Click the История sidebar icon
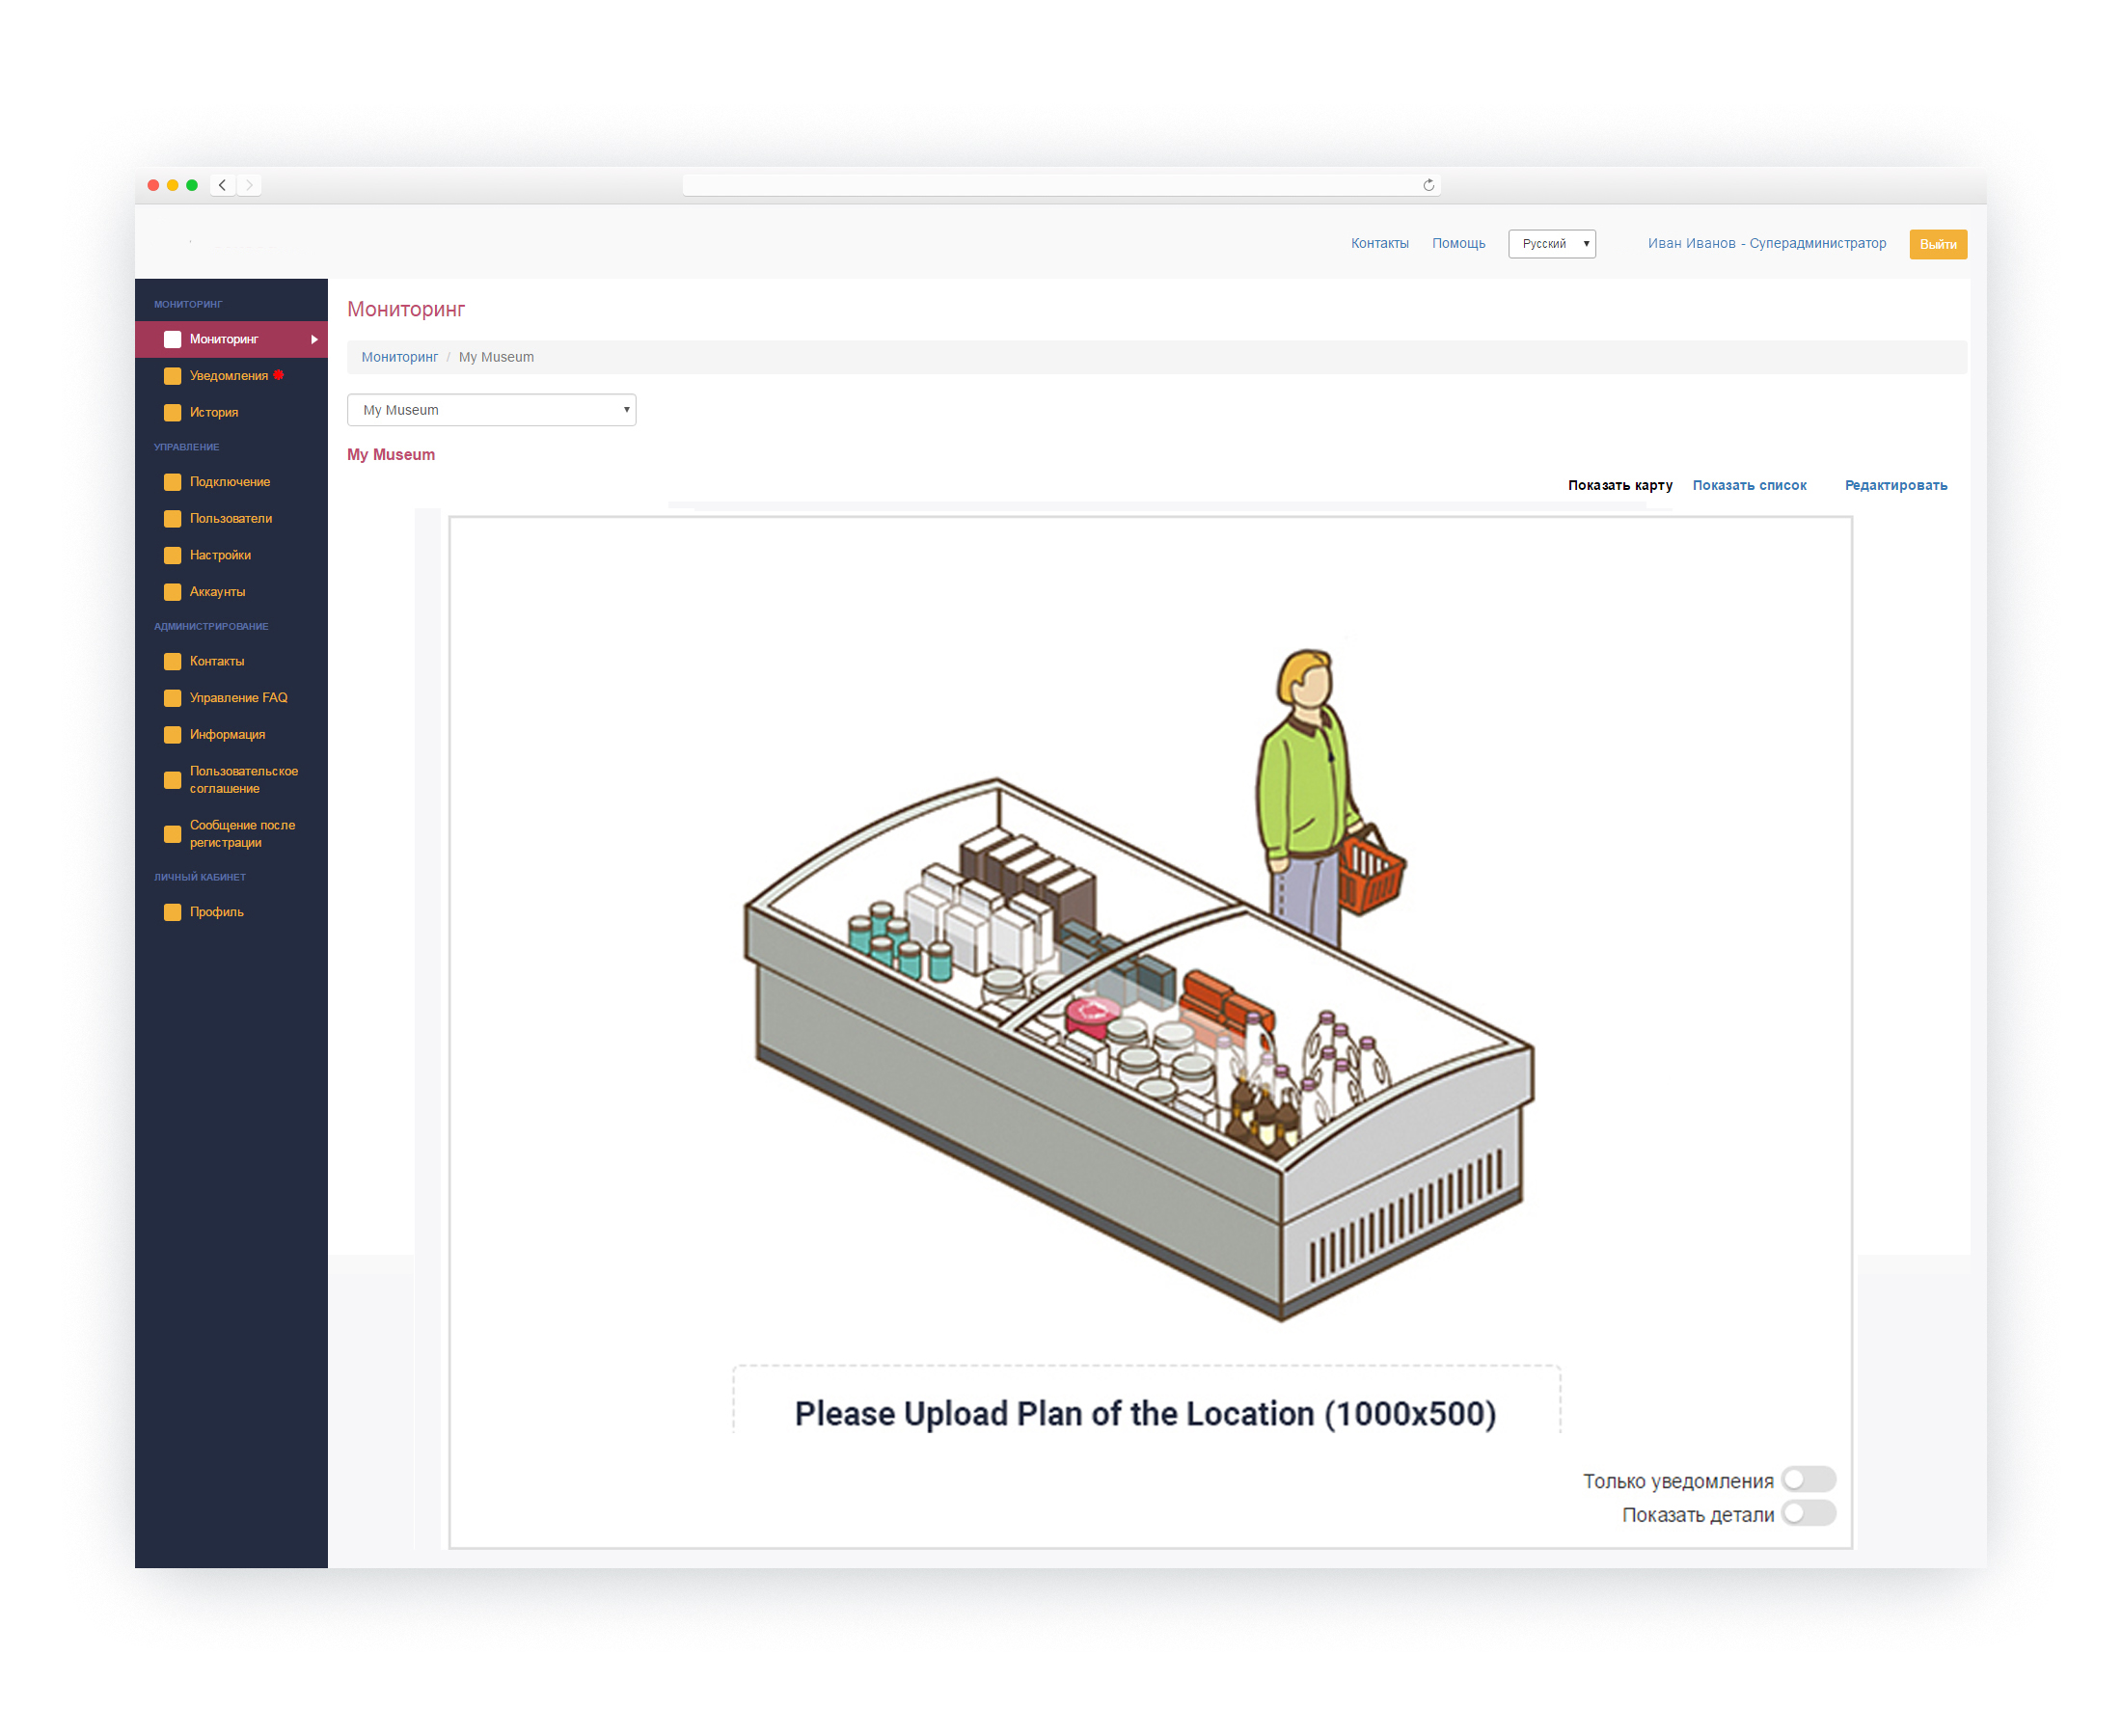The height and width of the screenshot is (1736, 2122). (172, 412)
